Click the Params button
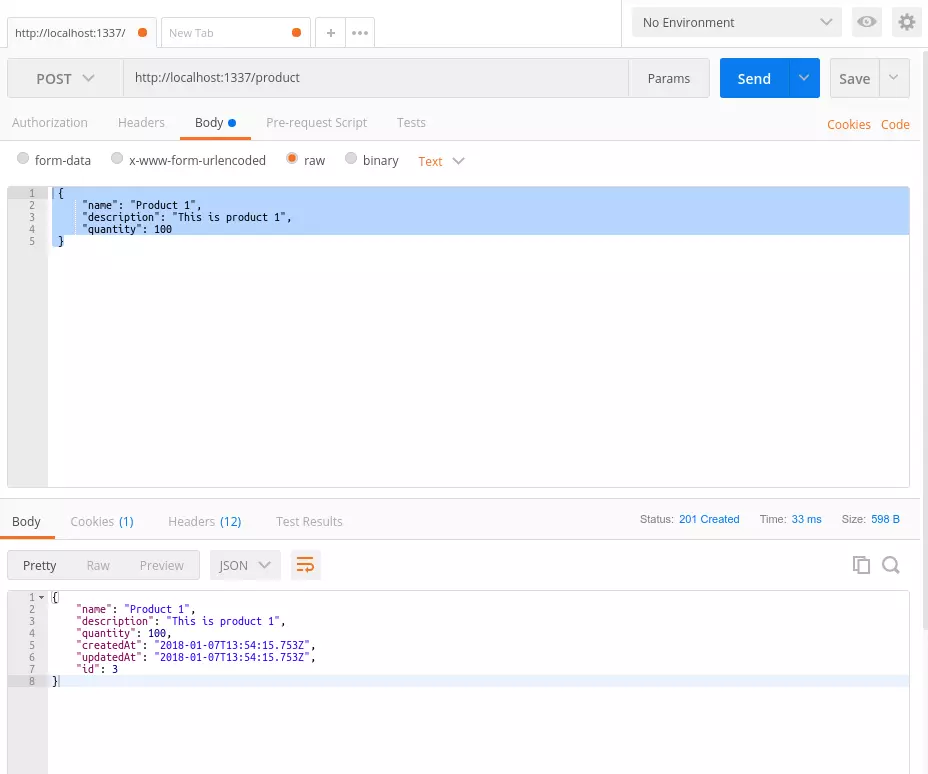 pyautogui.click(x=668, y=78)
